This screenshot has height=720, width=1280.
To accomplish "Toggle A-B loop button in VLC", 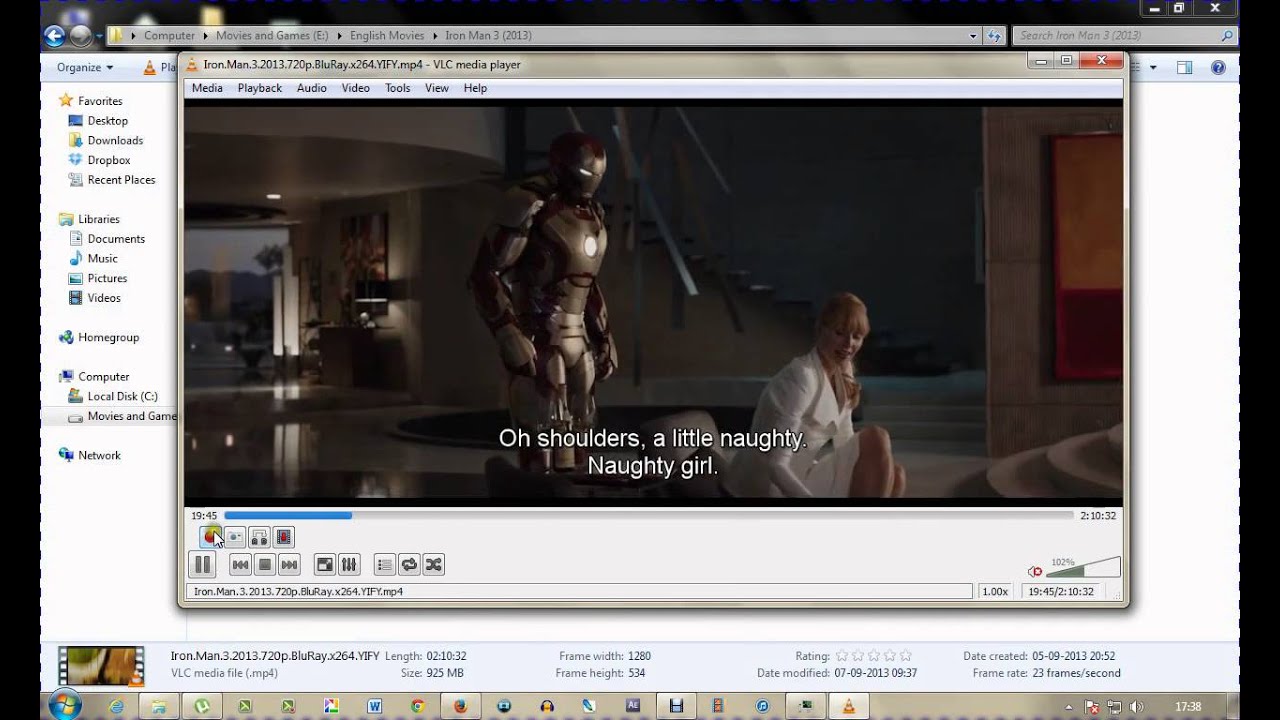I will (x=259, y=537).
